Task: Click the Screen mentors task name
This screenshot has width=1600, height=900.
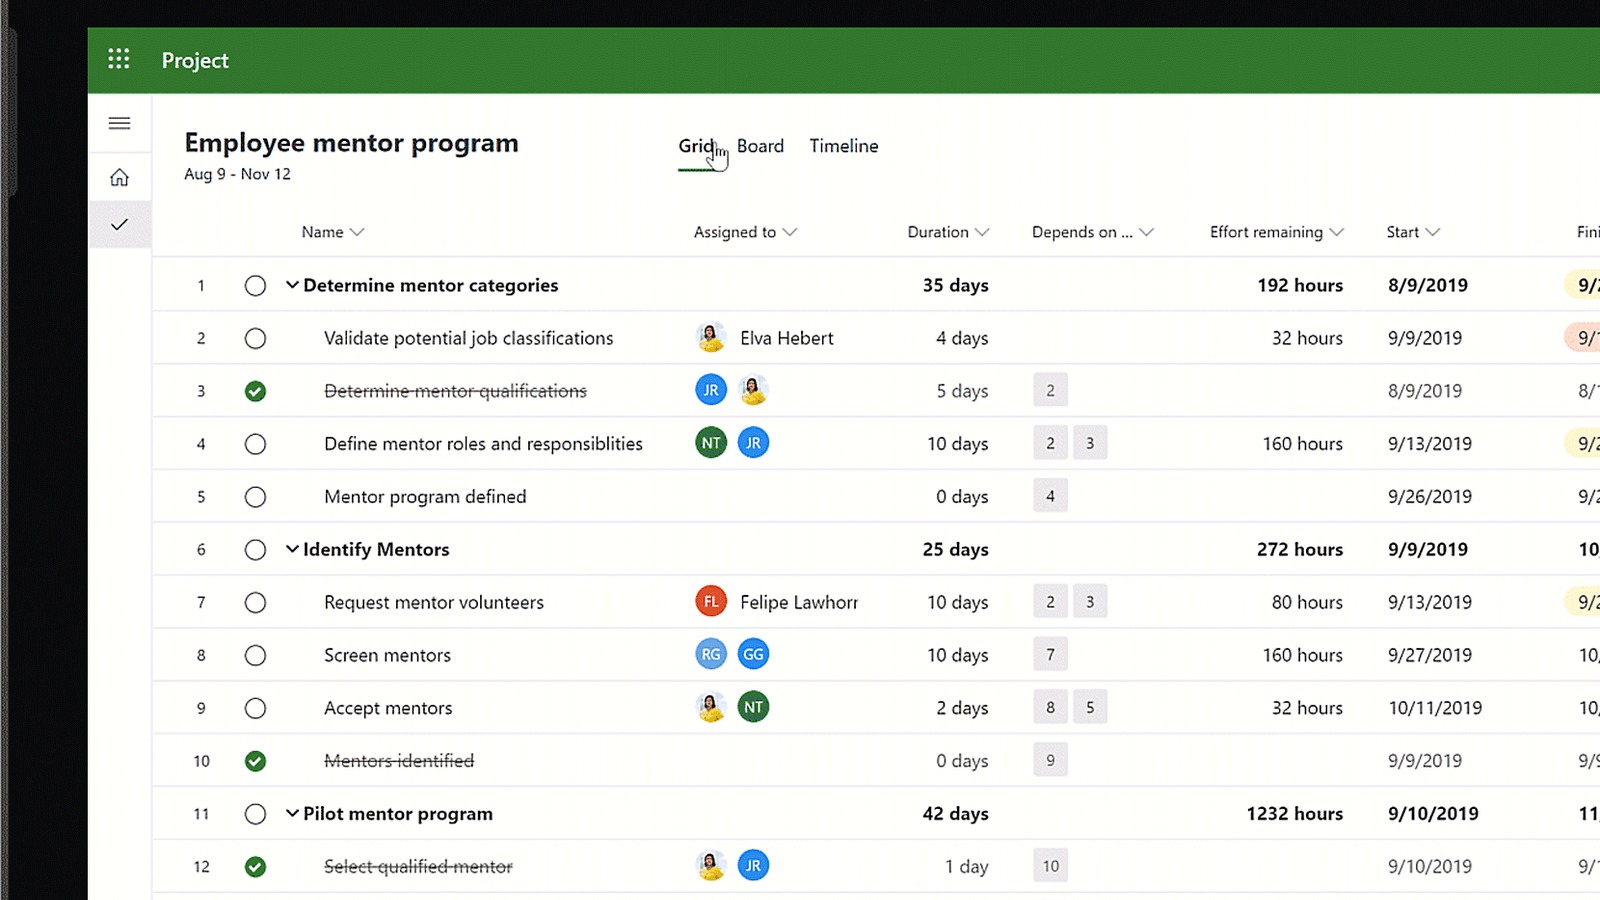Action: click(387, 655)
